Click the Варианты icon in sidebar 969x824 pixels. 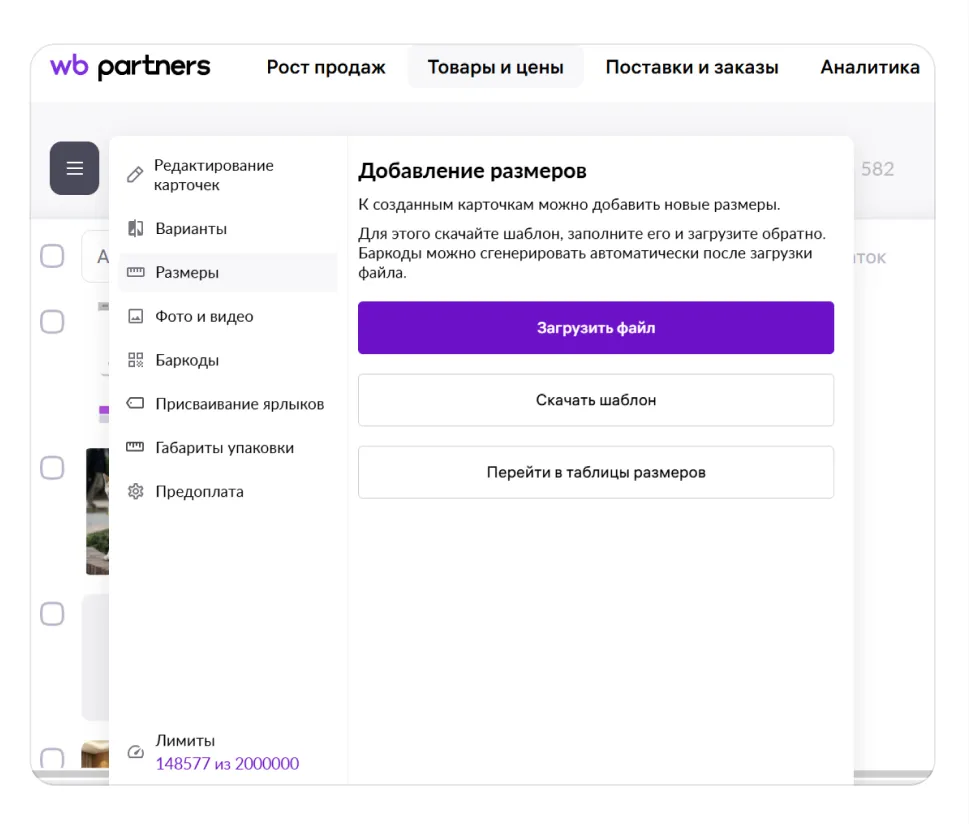click(136, 229)
